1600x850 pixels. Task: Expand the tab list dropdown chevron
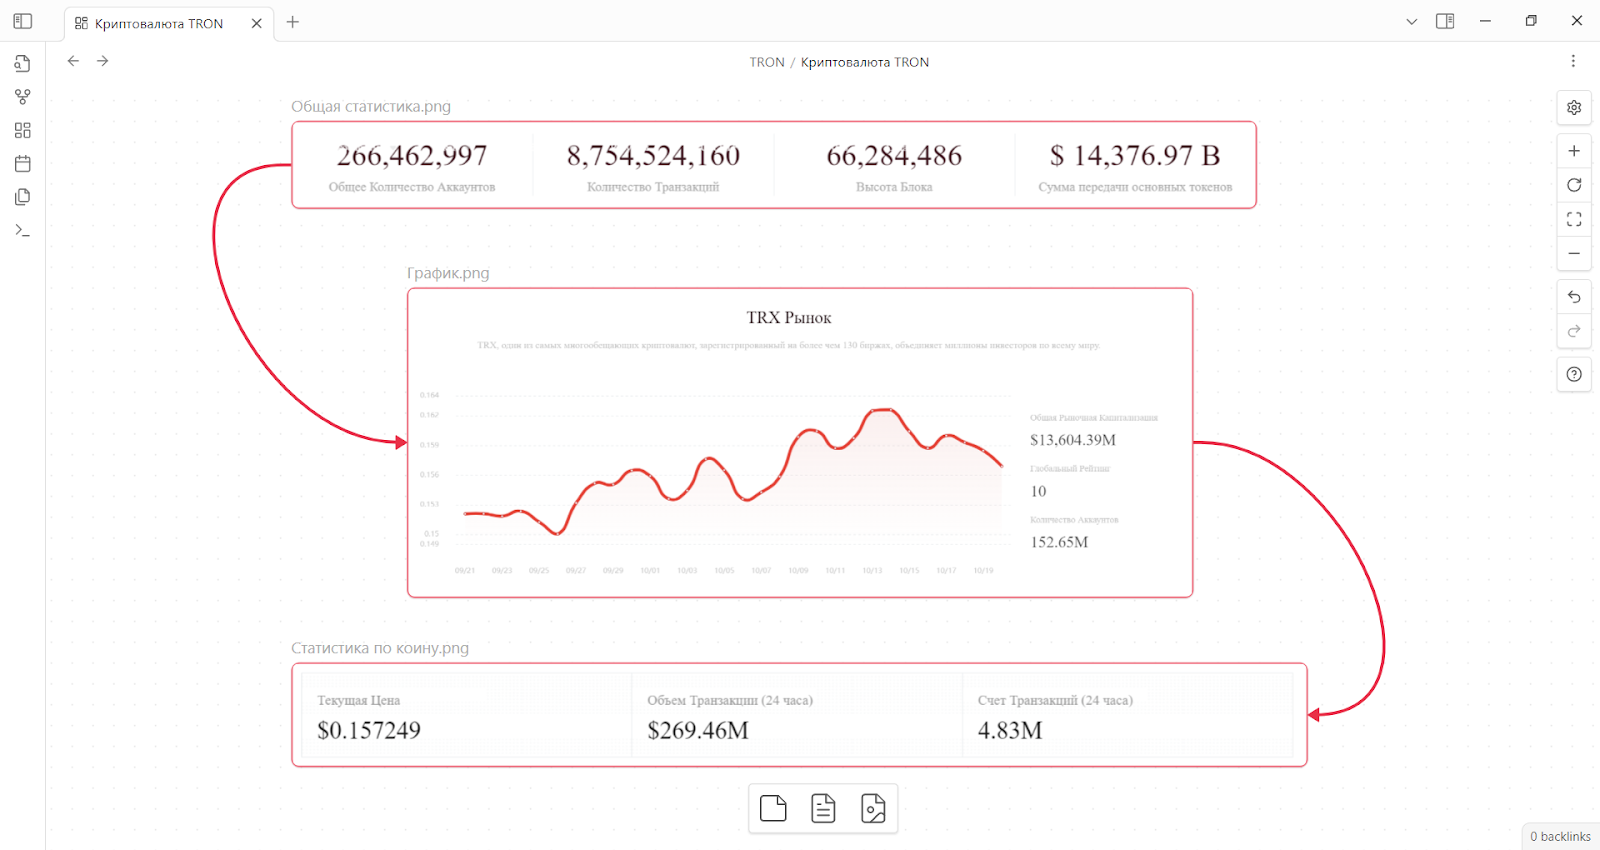(x=1411, y=21)
